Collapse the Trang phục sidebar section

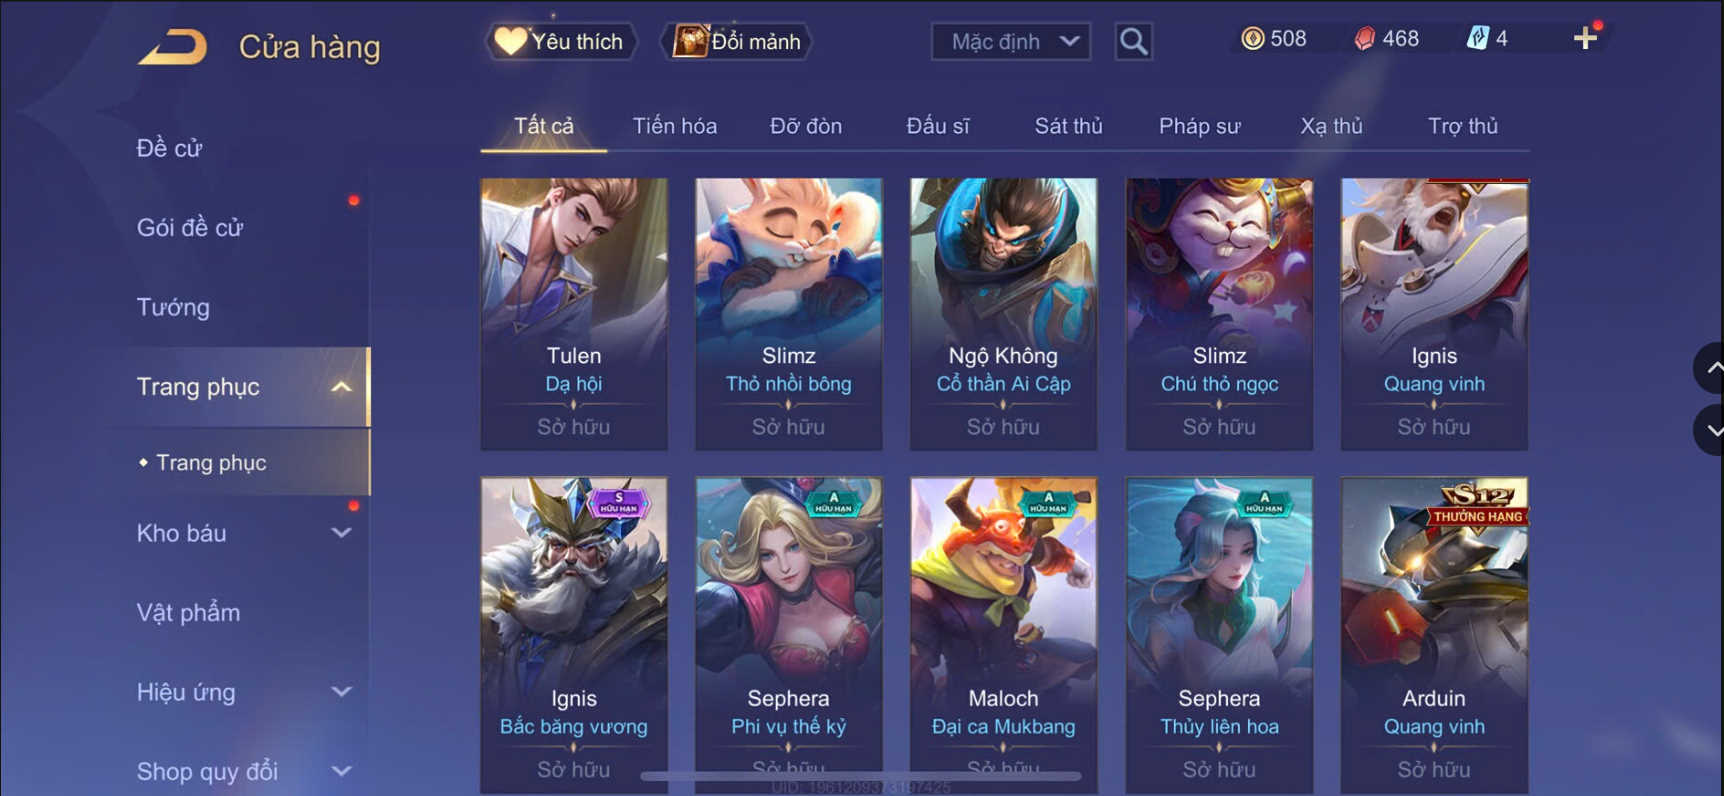pyautogui.click(x=341, y=387)
